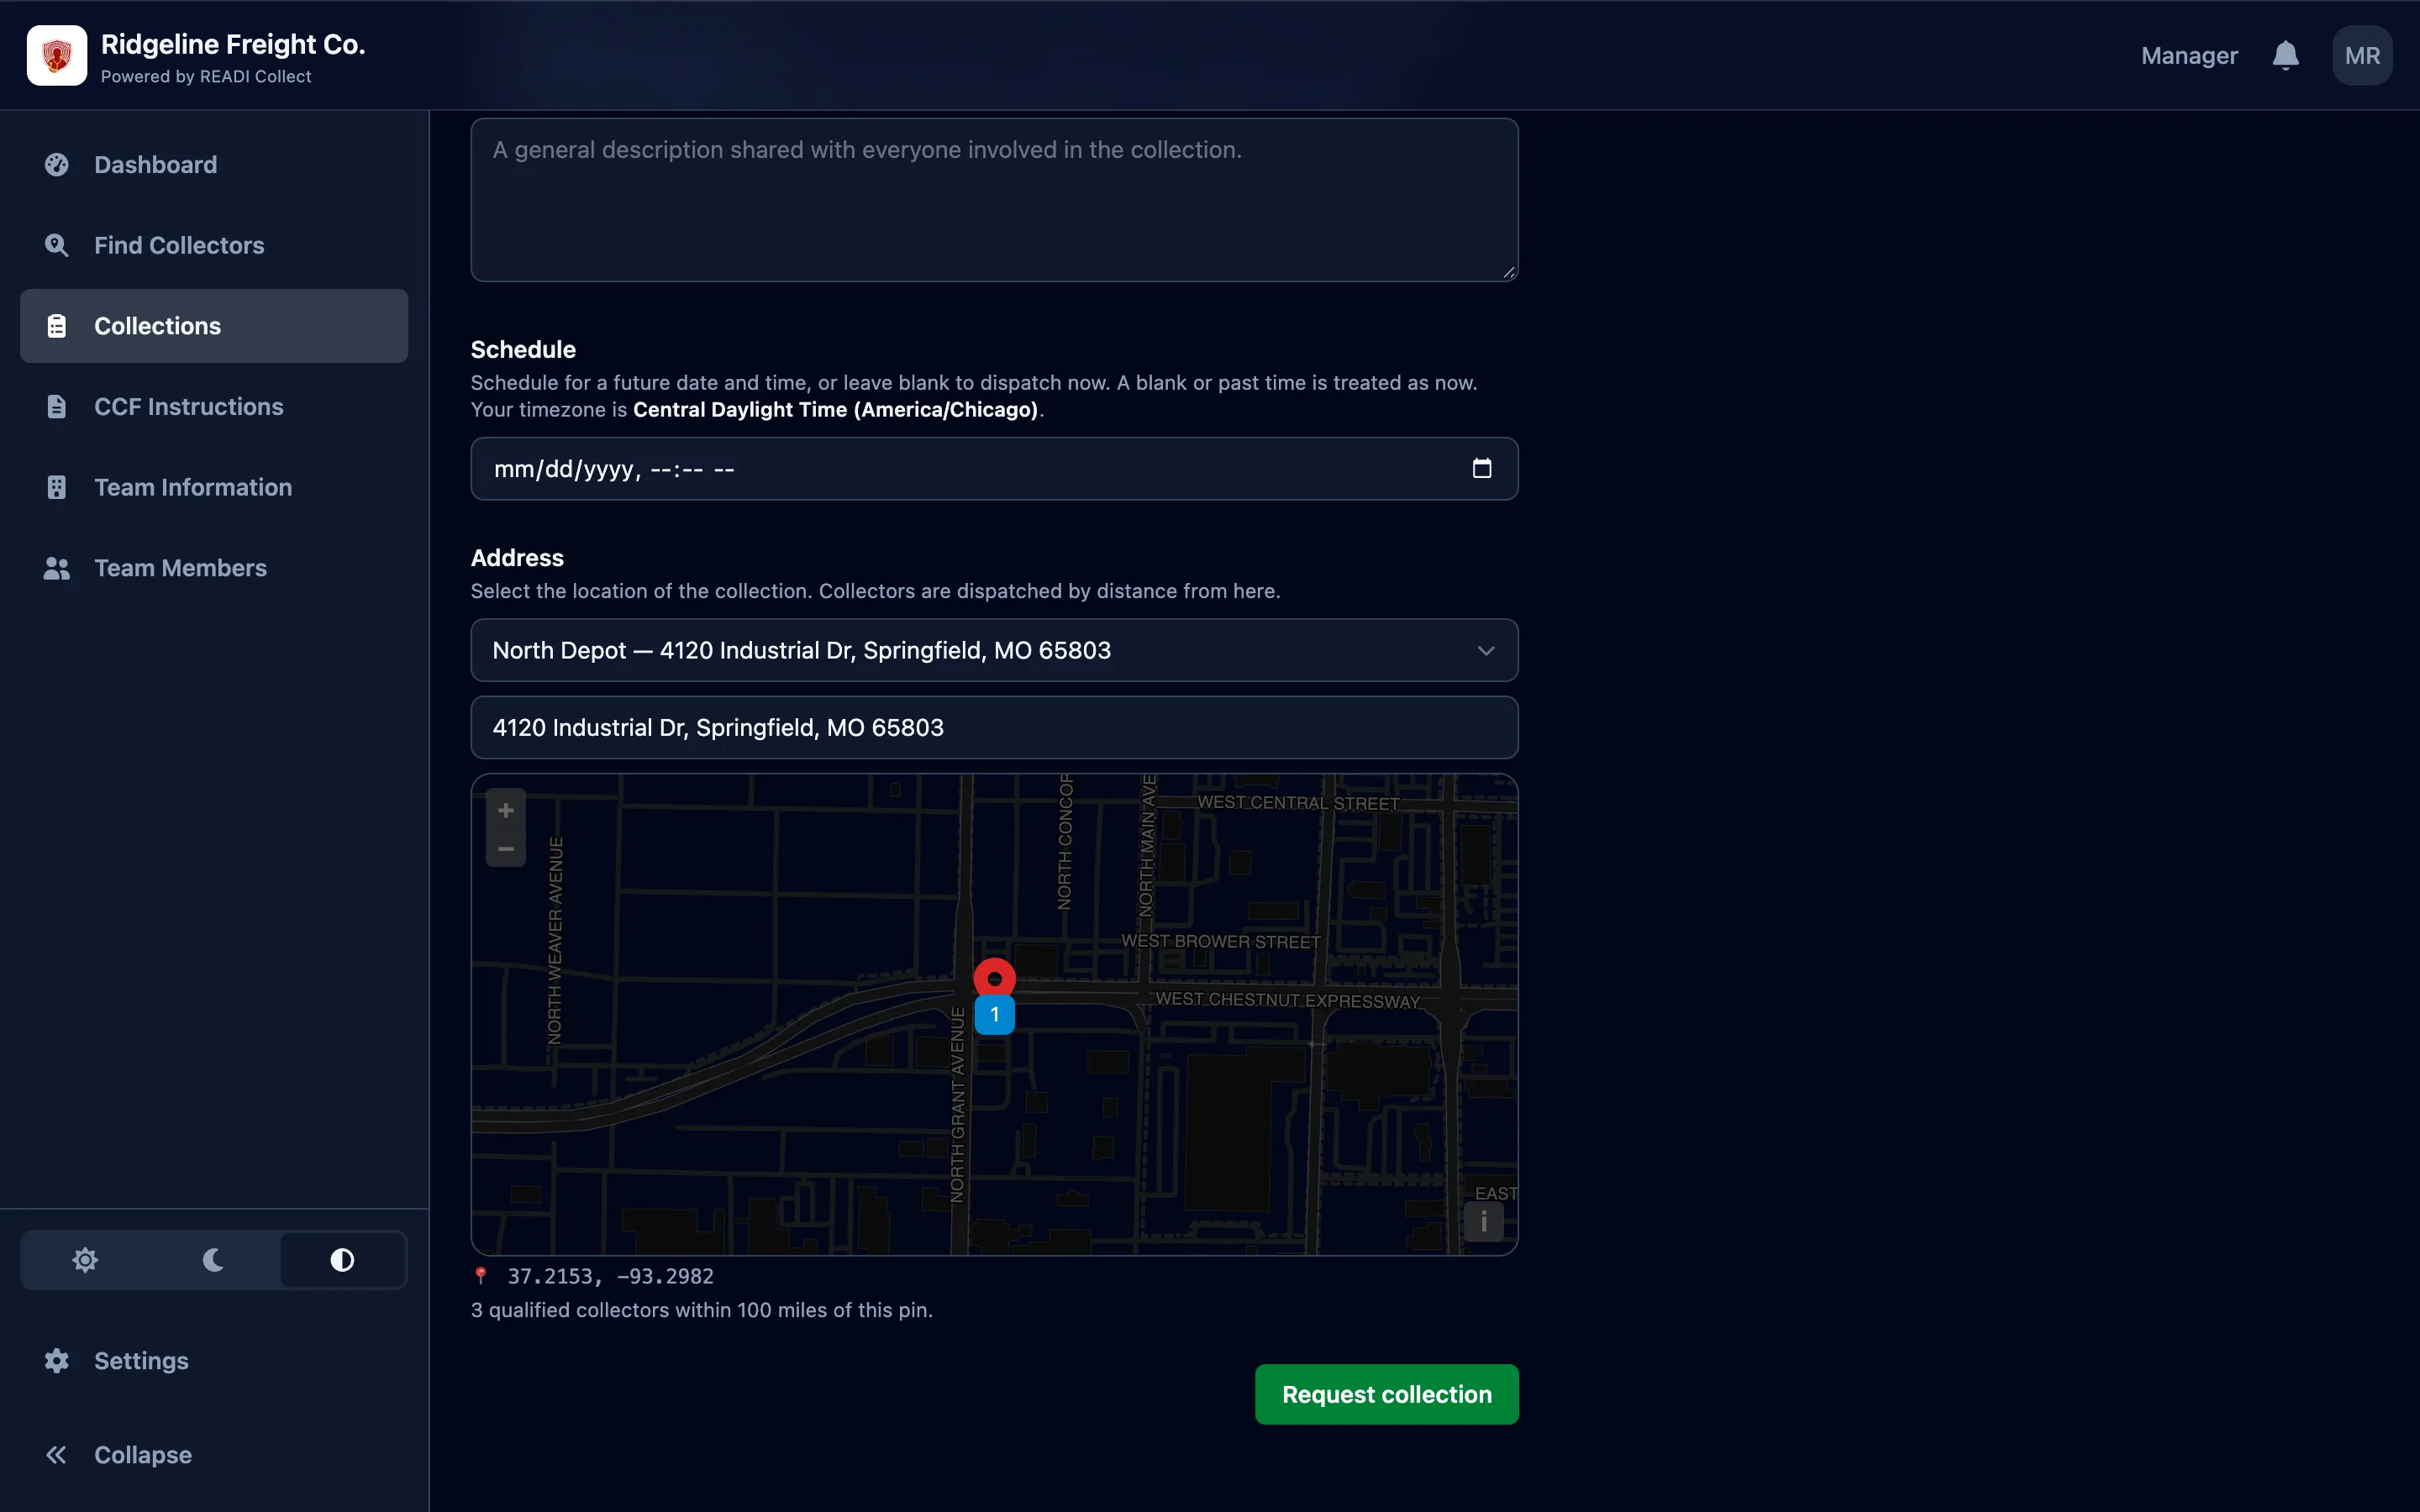Click the Team Information building icon
This screenshot has height=1512, width=2420.
[x=57, y=487]
